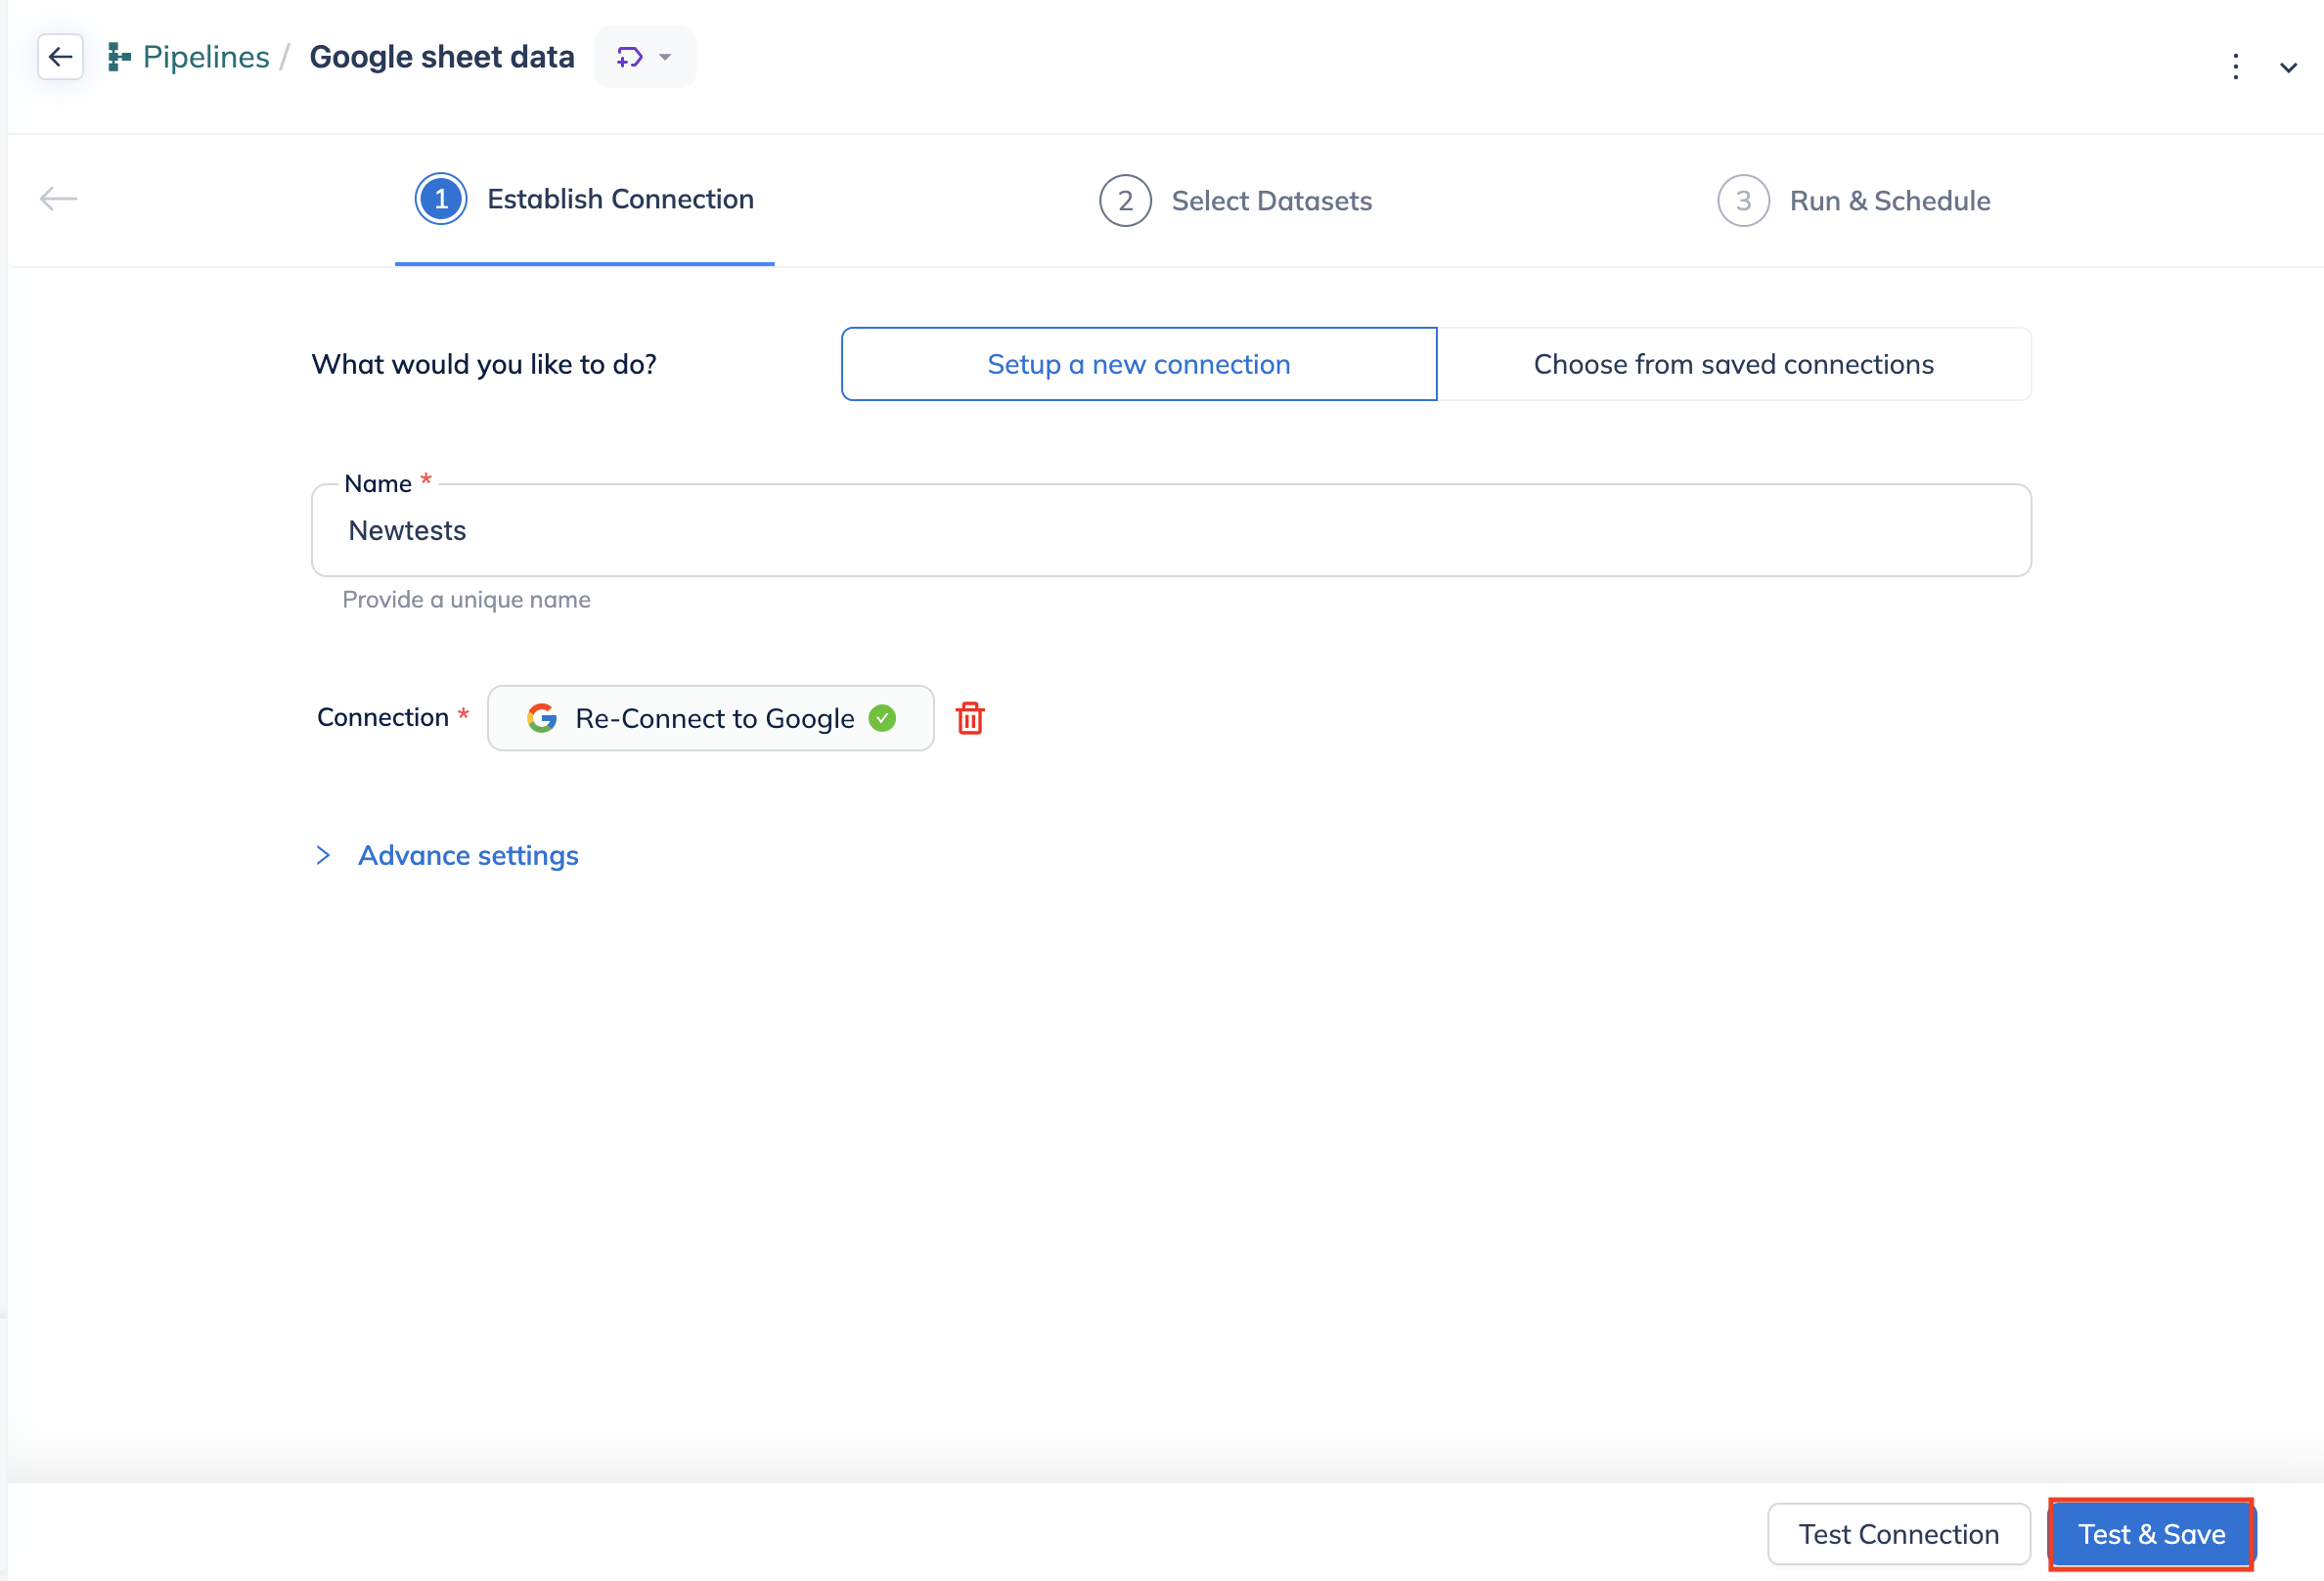Go to Select Datasets step

point(1236,201)
